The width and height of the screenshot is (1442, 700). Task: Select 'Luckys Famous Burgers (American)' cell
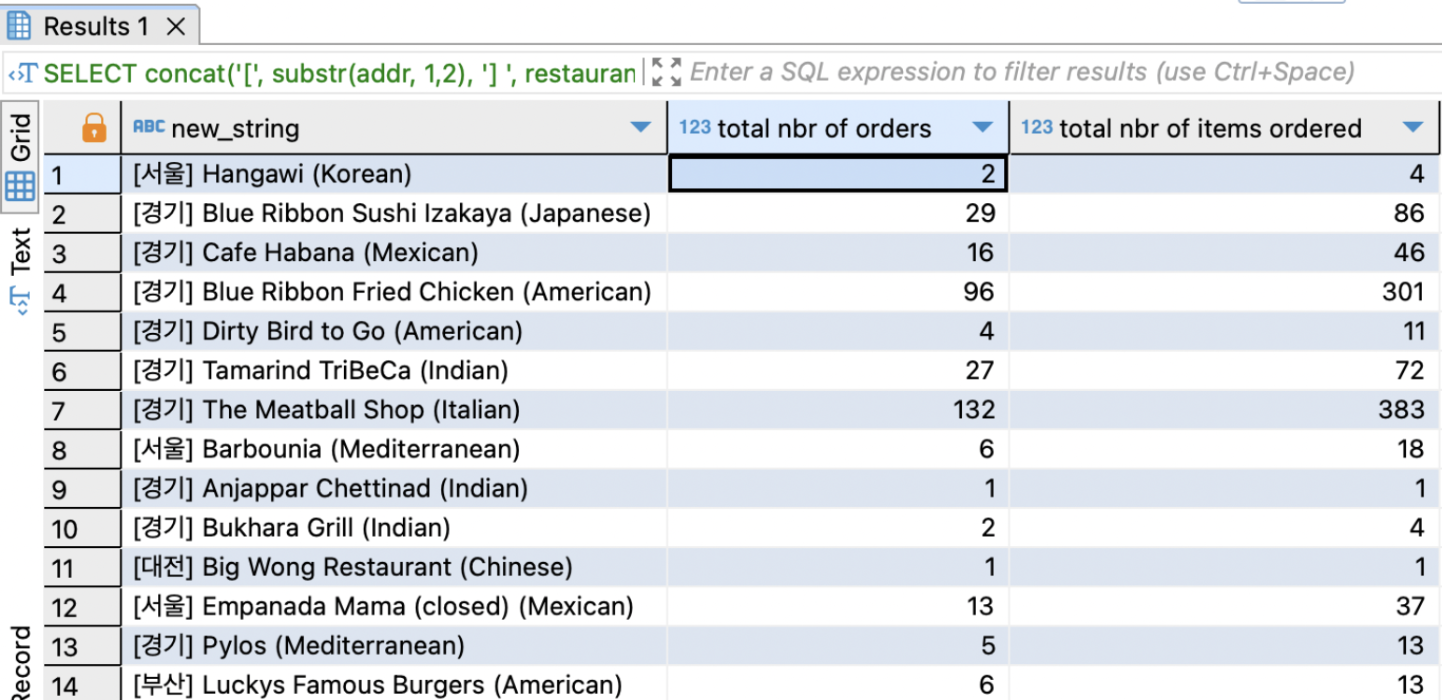[x=394, y=685]
